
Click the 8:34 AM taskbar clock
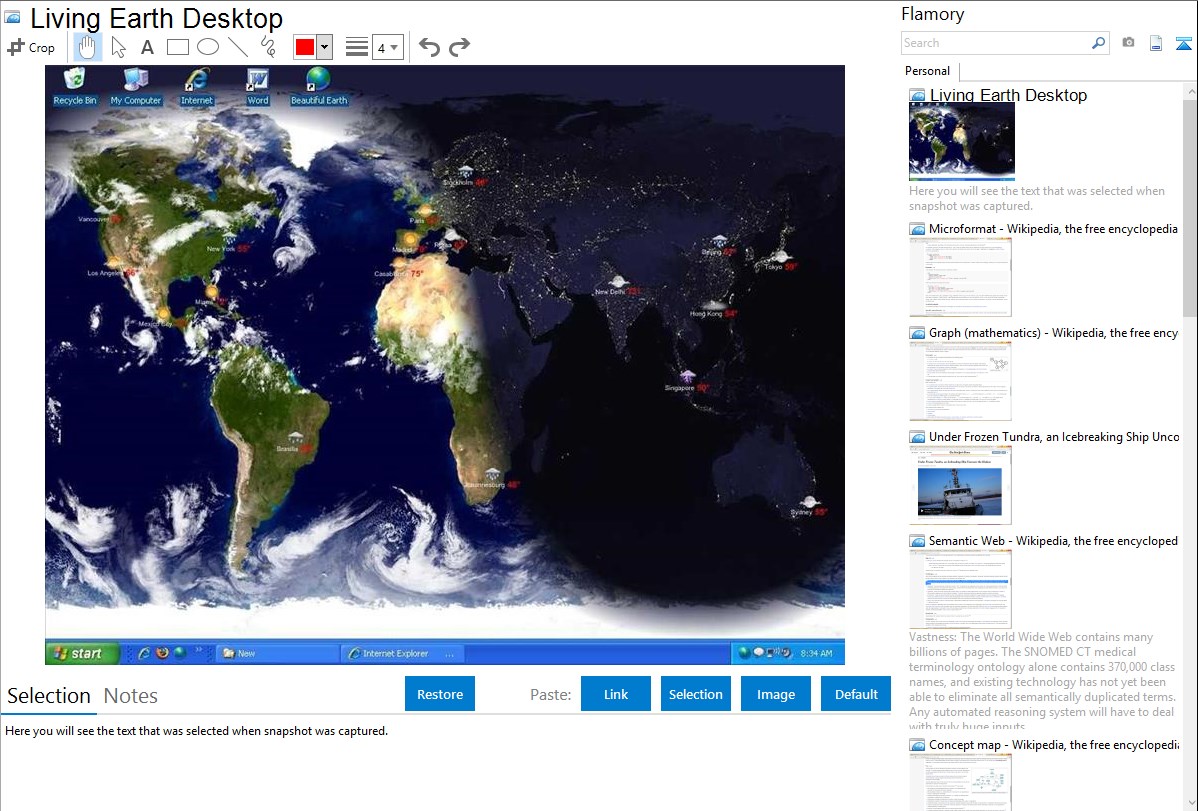pyautogui.click(x=817, y=654)
